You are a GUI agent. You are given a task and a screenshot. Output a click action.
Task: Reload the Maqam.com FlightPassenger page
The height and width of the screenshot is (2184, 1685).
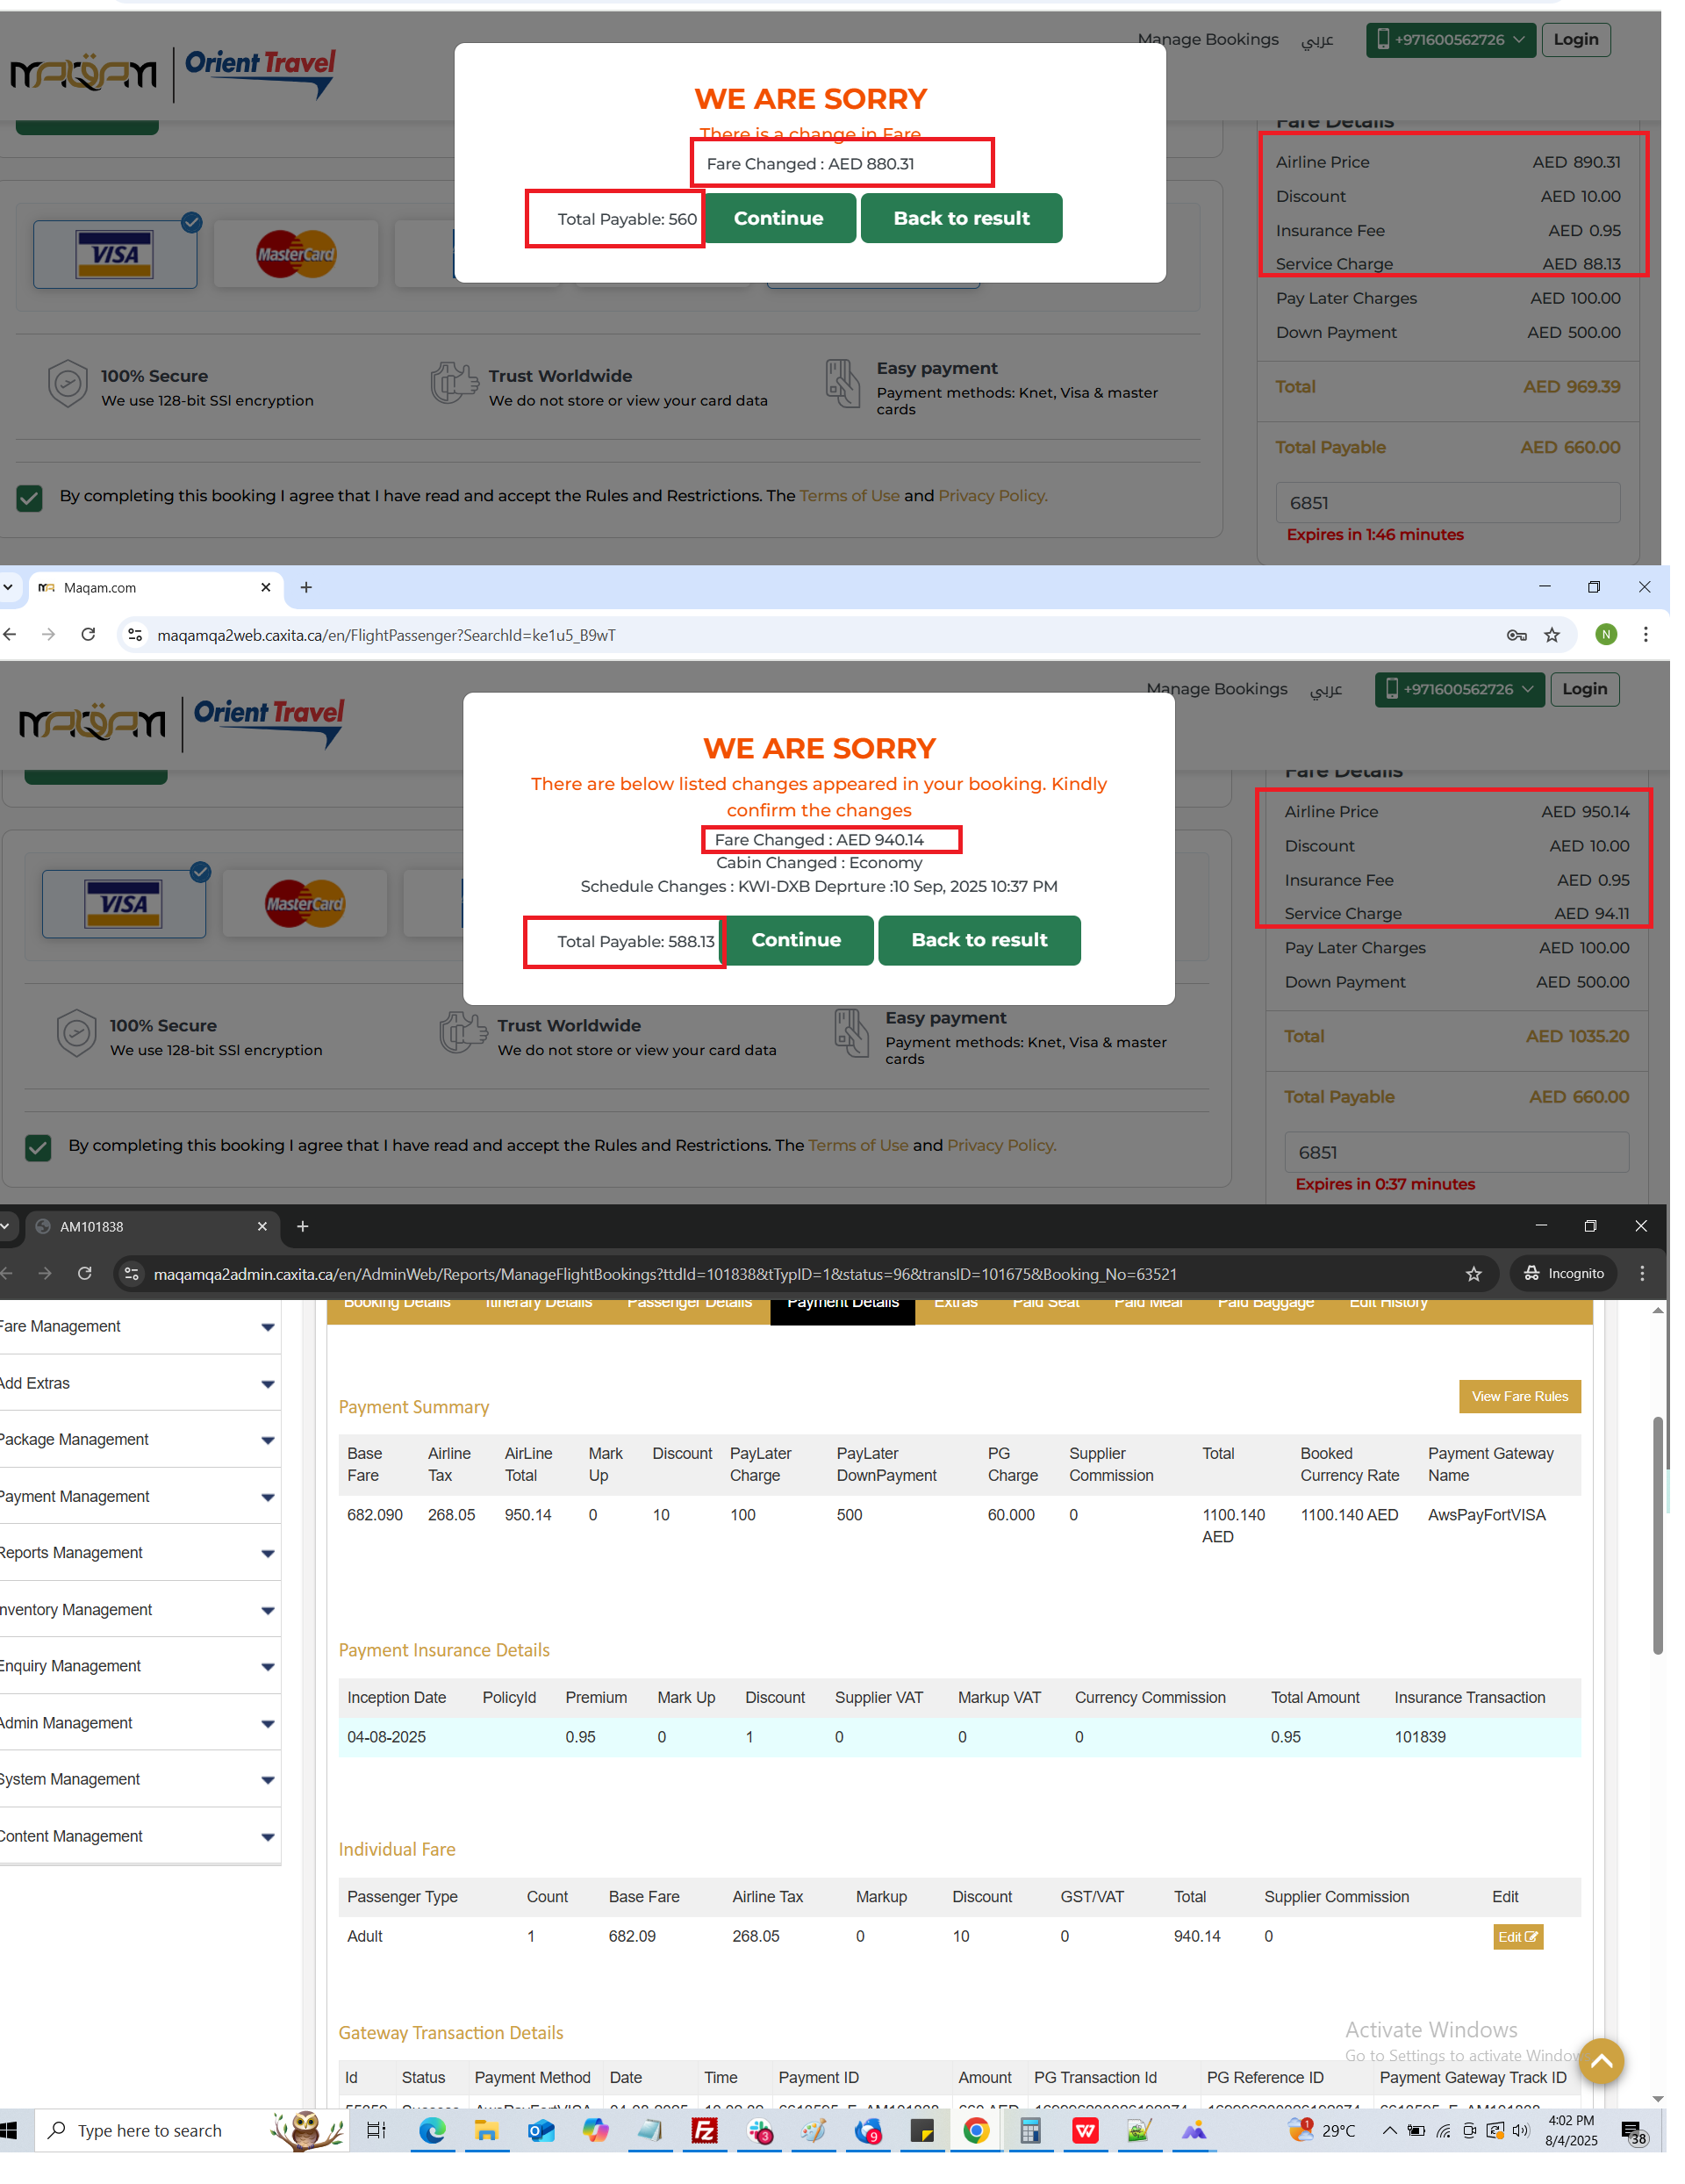coord(88,635)
